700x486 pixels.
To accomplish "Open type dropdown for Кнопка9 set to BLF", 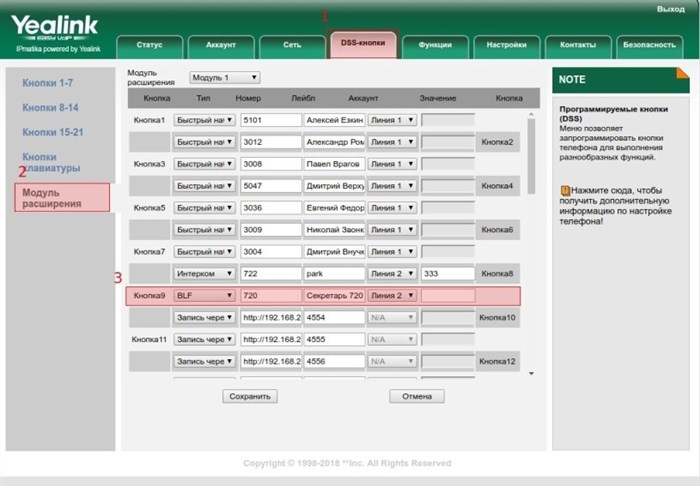I will click(x=204, y=295).
